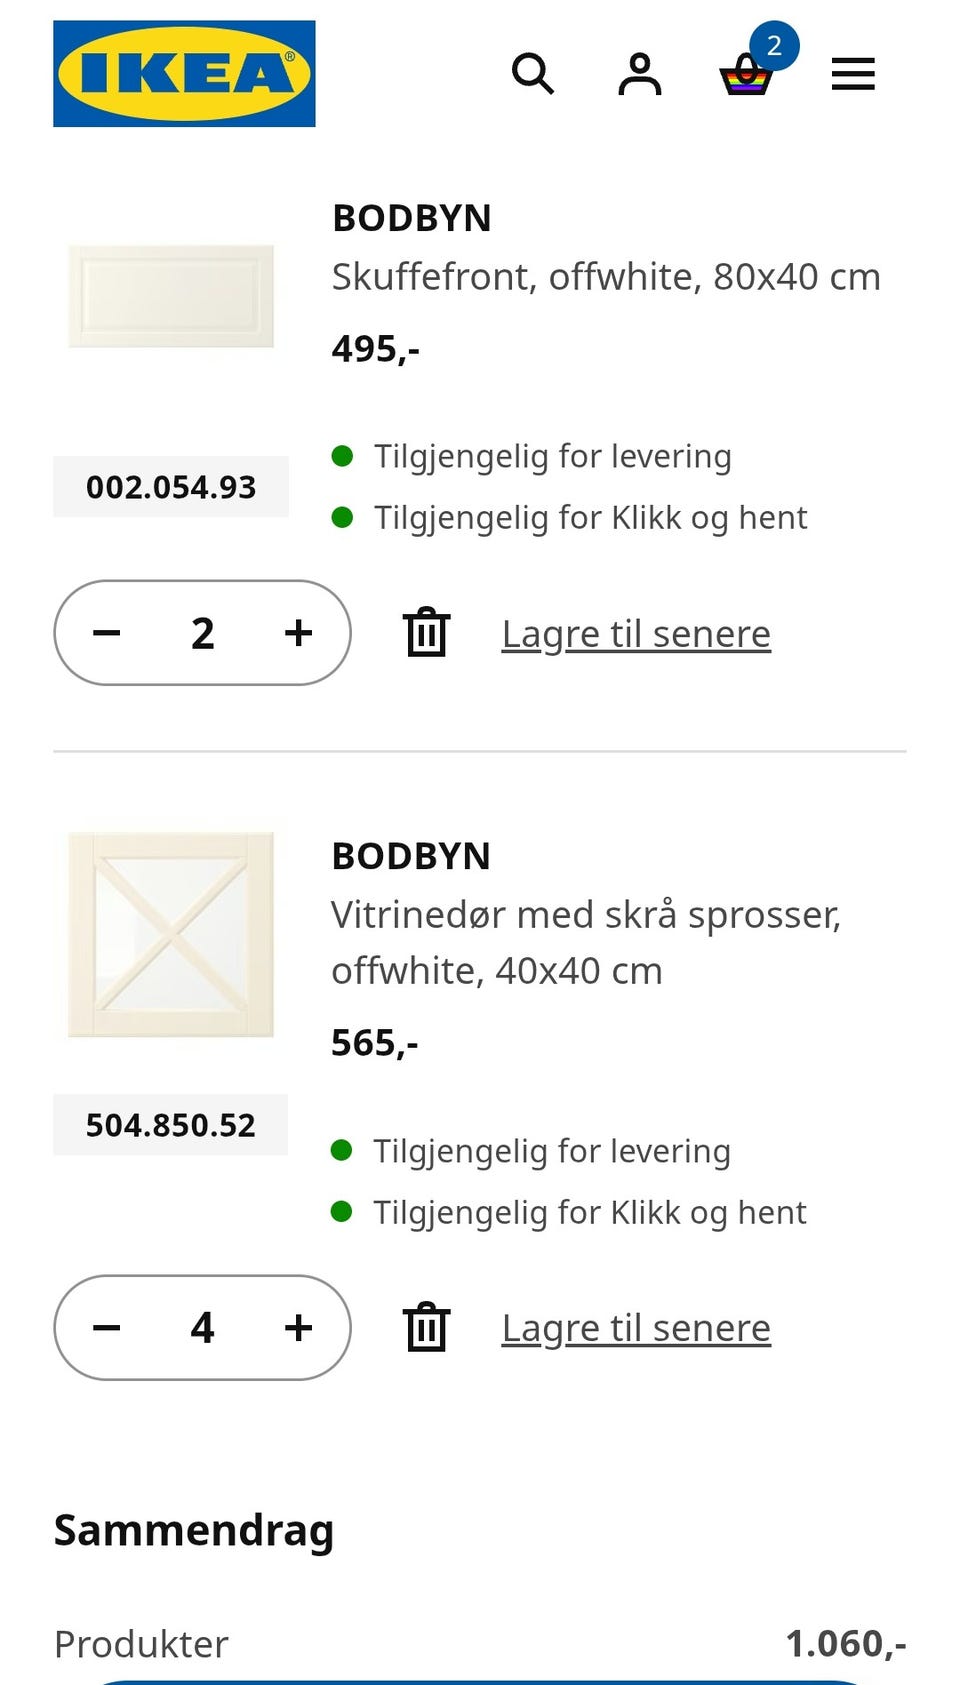Select article number 504.850.52
The image size is (960, 1685).
click(171, 1125)
